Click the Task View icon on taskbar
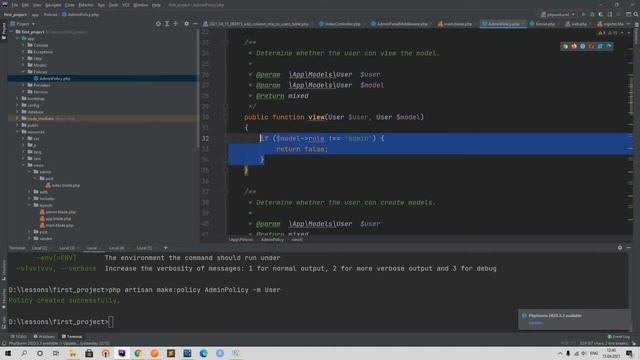 (56, 353)
